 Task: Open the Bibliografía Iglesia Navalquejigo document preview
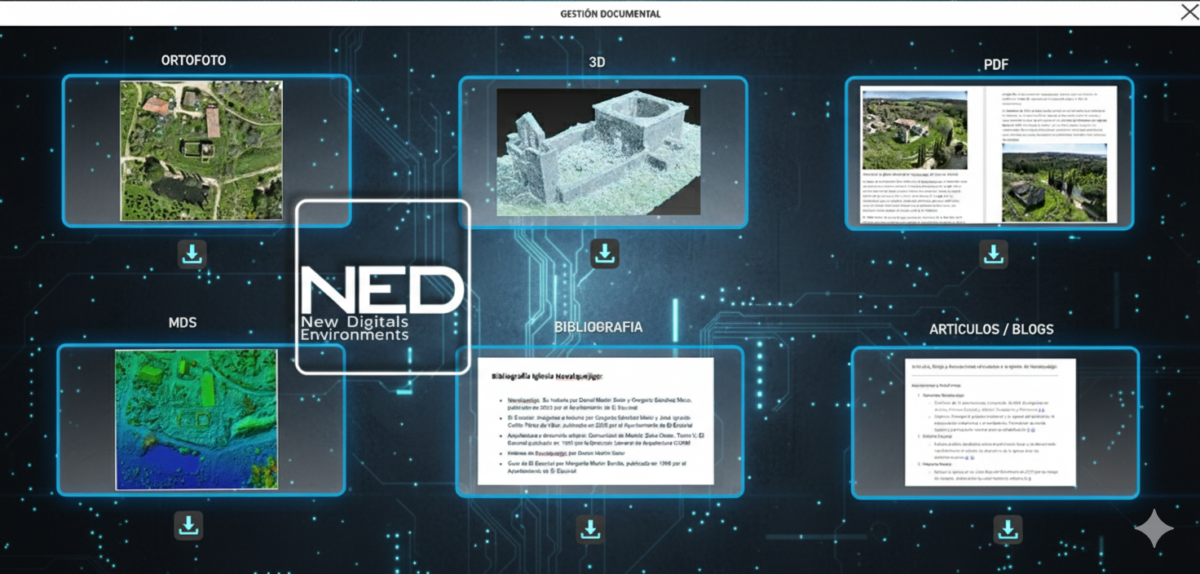(x=596, y=421)
